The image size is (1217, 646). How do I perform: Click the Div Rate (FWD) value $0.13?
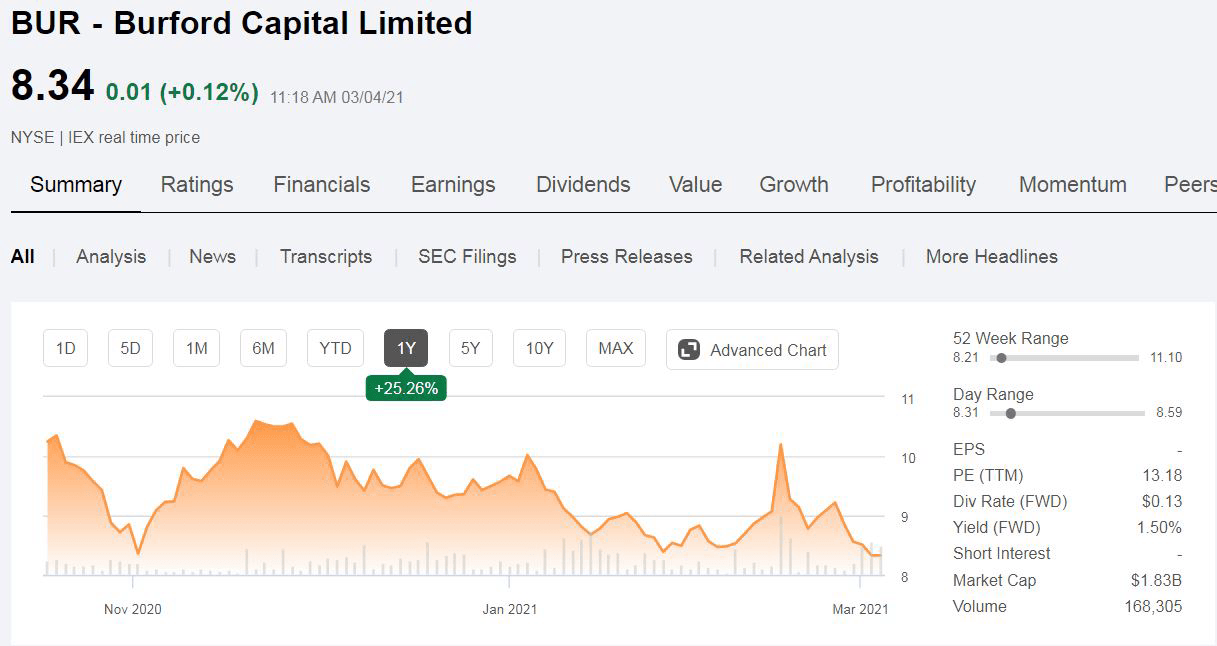(1161, 501)
